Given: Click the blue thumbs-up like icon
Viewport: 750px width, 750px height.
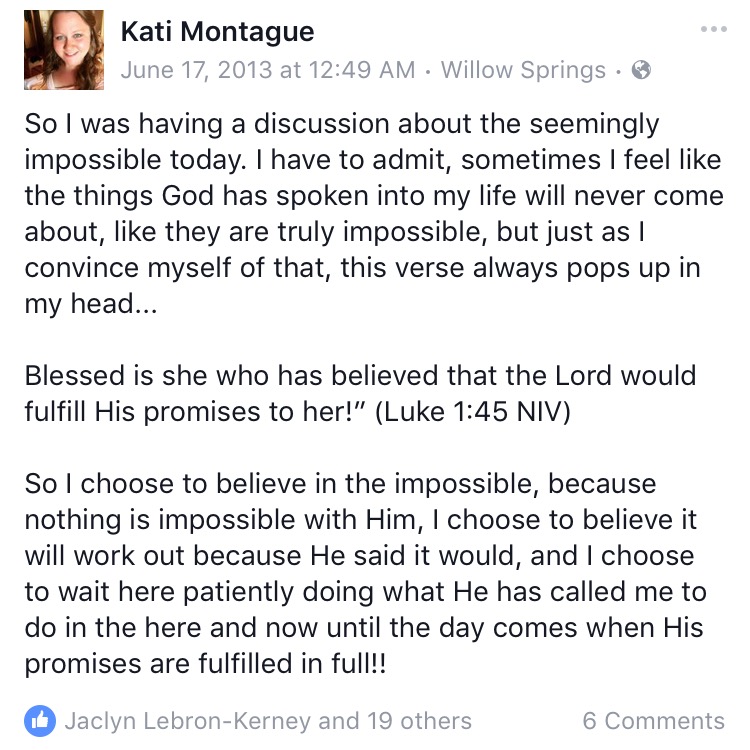Looking at the screenshot, I should [x=40, y=719].
